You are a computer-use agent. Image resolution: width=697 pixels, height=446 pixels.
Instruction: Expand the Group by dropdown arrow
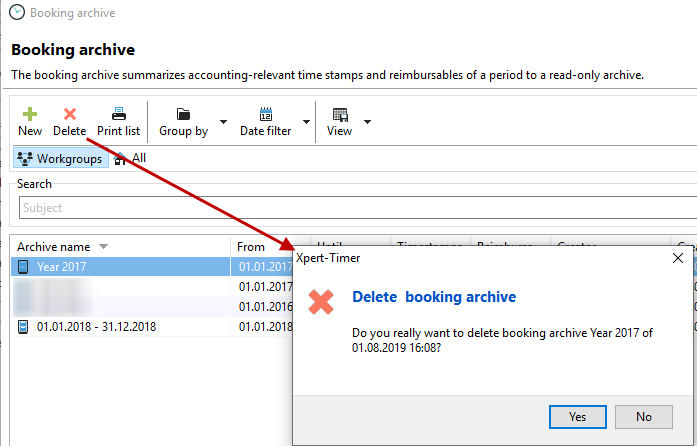(x=223, y=122)
